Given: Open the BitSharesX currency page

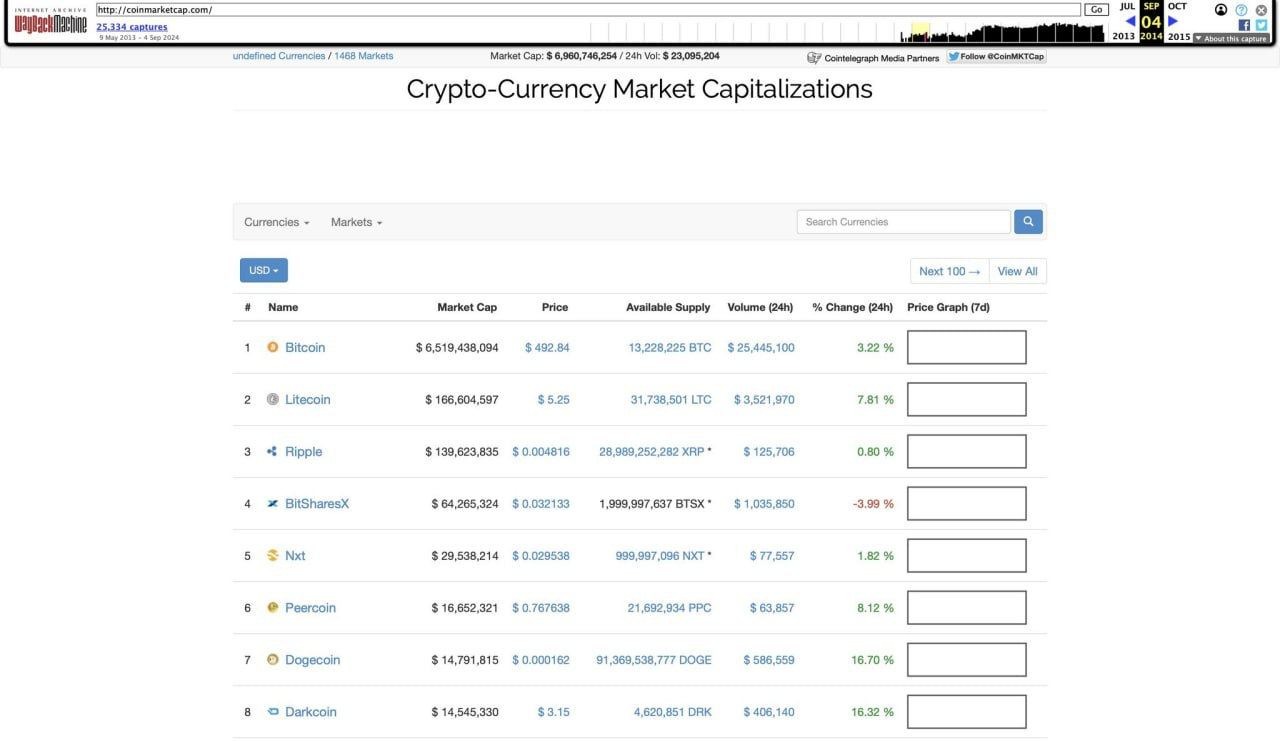Looking at the screenshot, I should pyautogui.click(x=317, y=503).
